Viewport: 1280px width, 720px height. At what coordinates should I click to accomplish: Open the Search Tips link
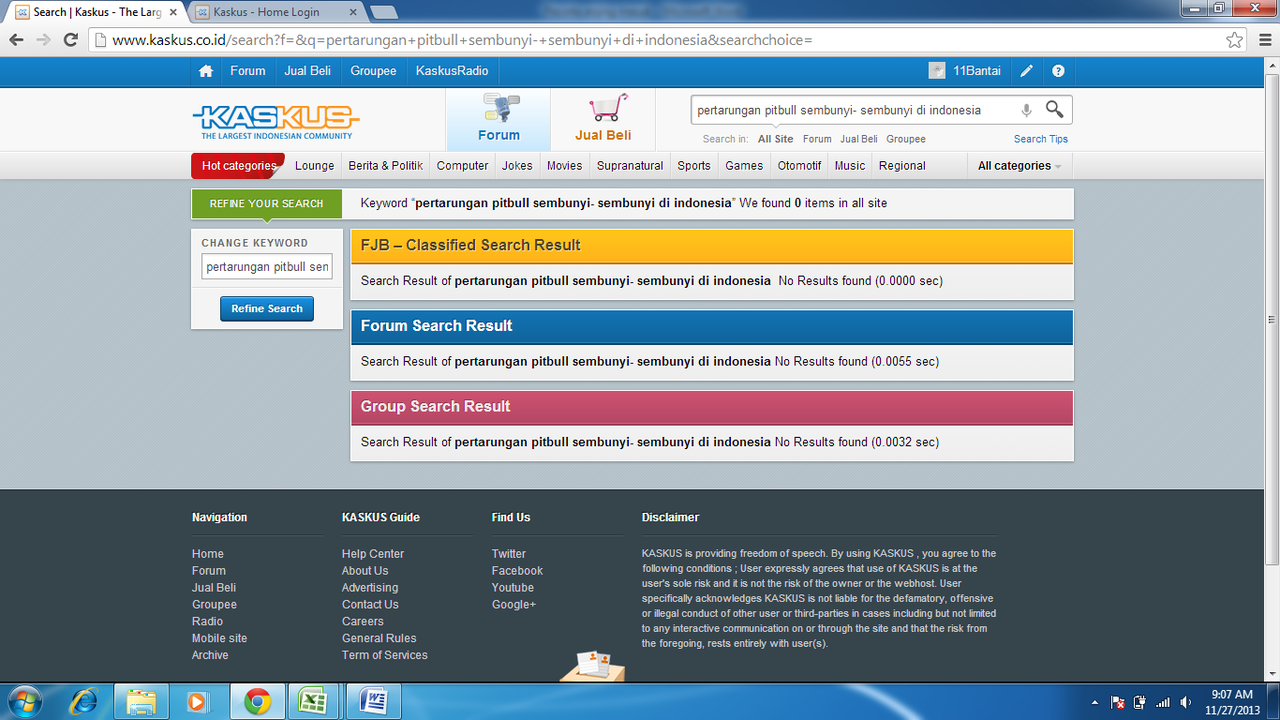pos(1041,139)
